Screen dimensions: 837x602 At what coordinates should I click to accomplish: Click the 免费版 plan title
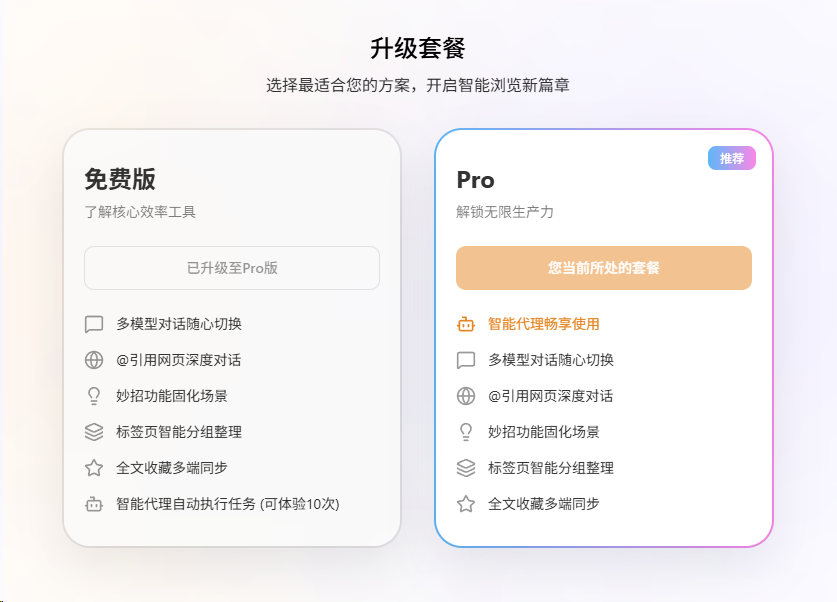click(x=120, y=180)
